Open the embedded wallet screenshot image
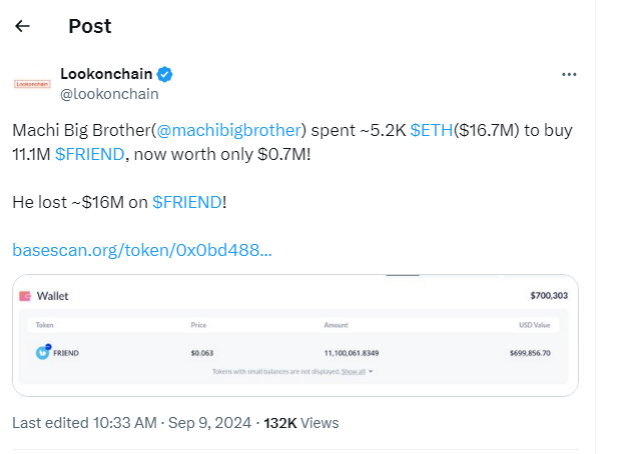The image size is (626, 454). [x=295, y=335]
